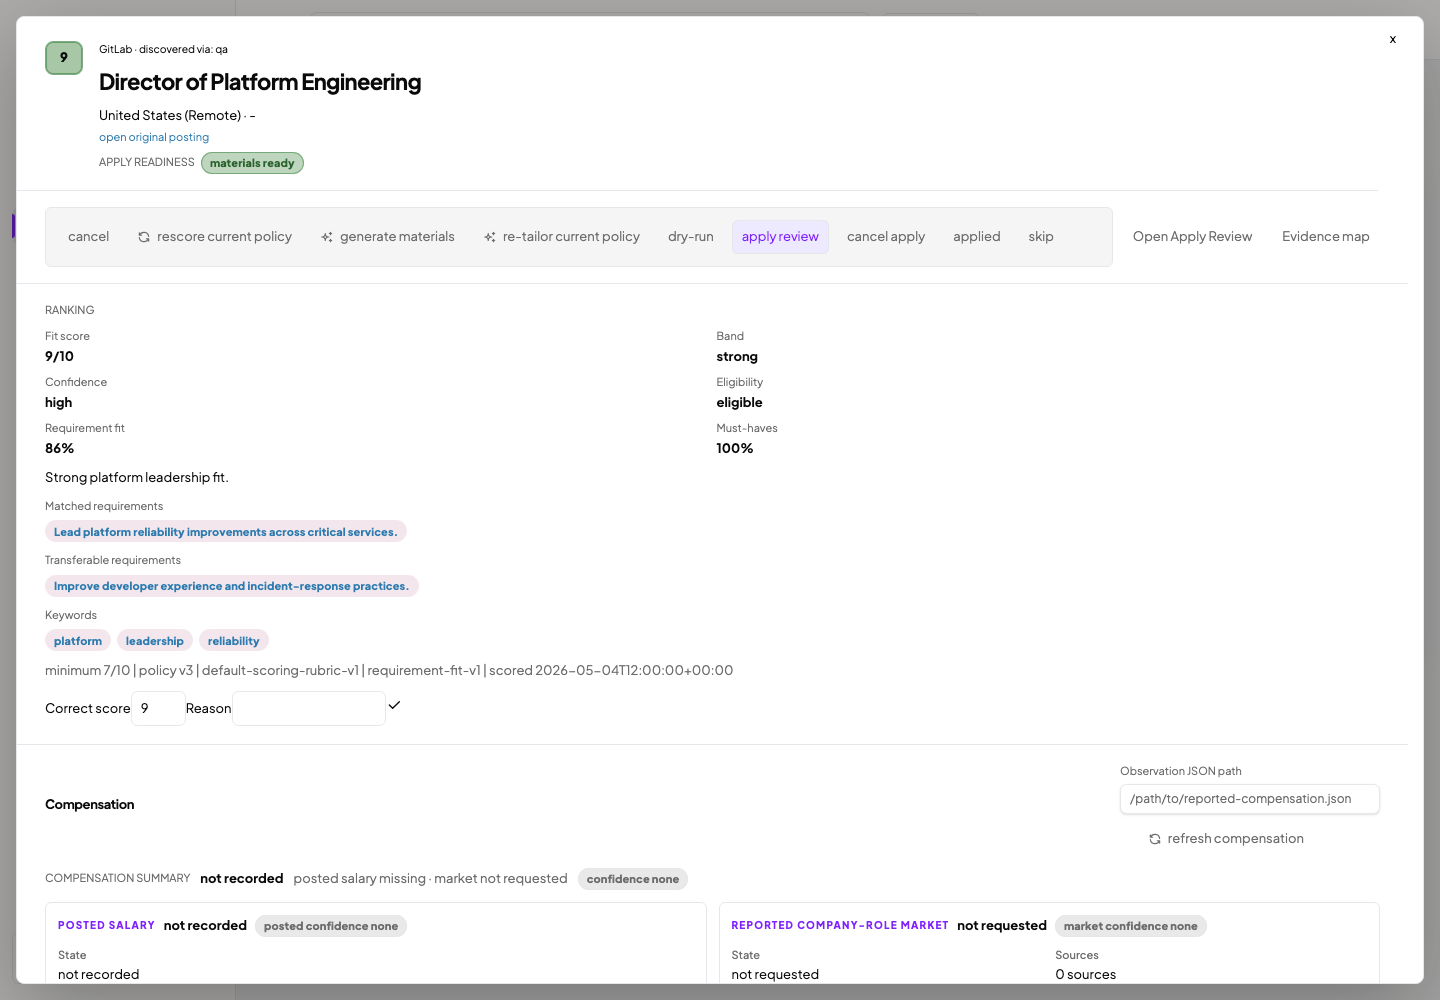
Task: Click the 'Strong platform leadership fit.' summary
Action: (x=137, y=477)
